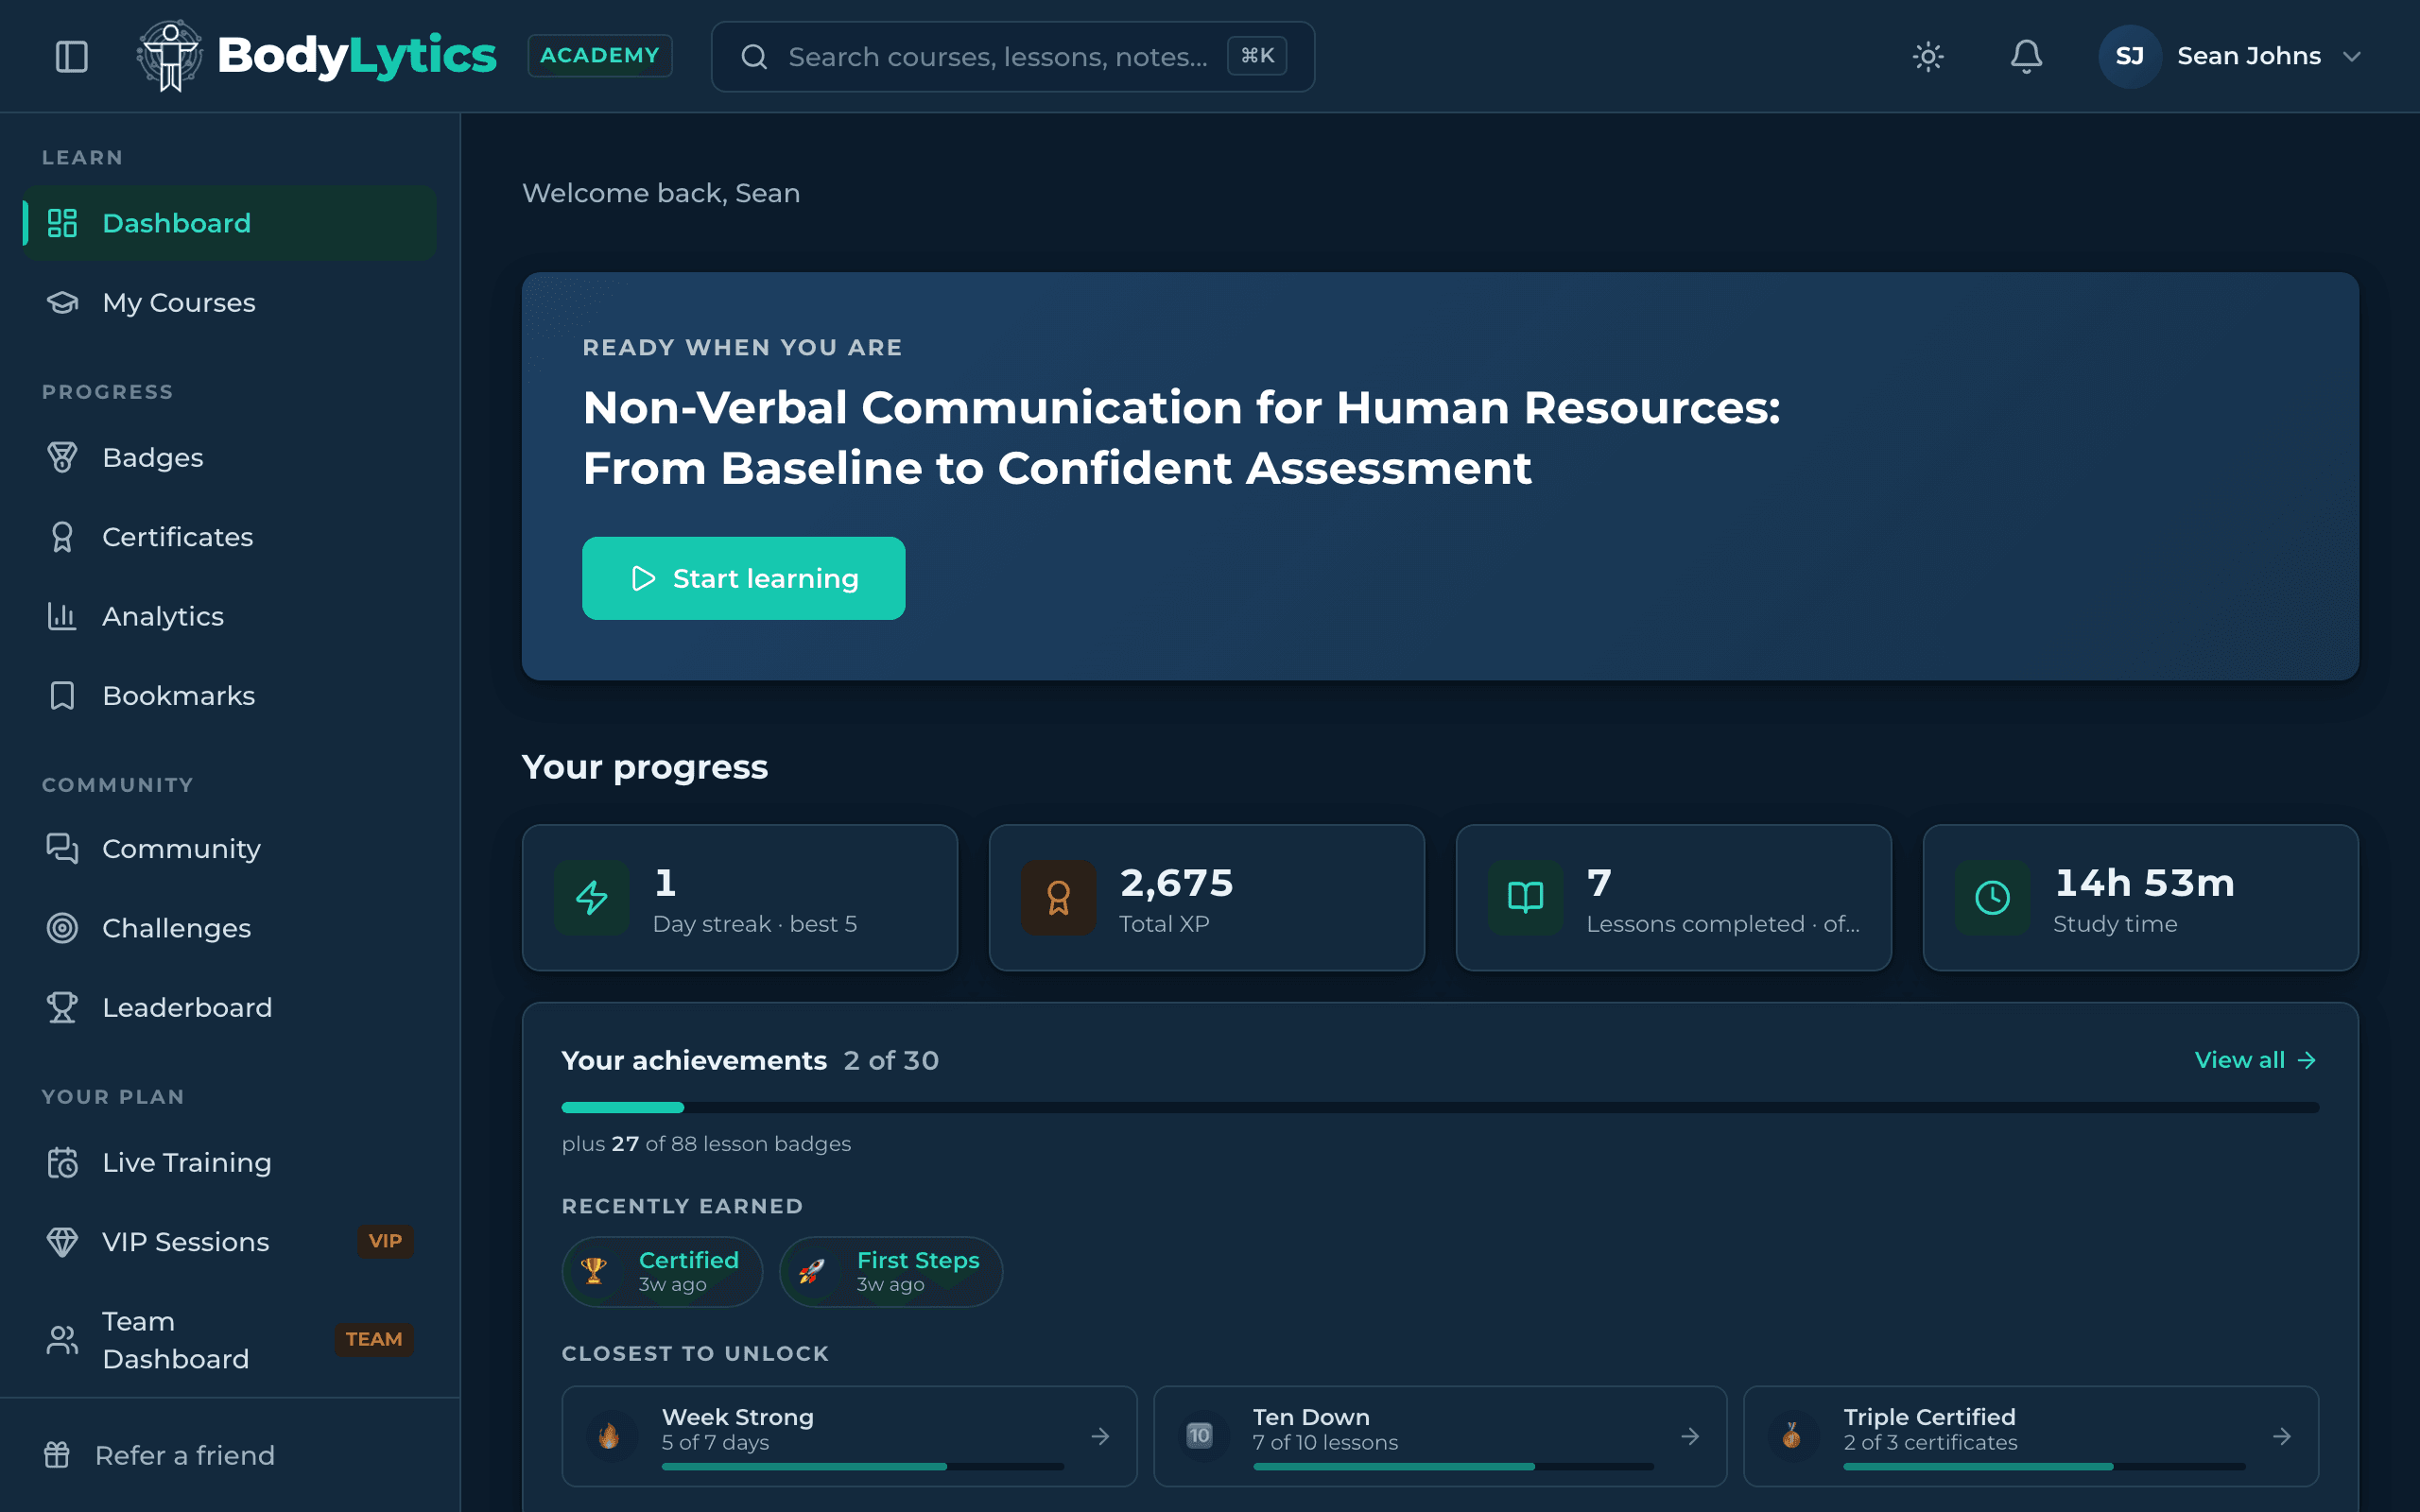Click the SJ avatar circle
The width and height of the screenshot is (2420, 1512).
point(2130,56)
